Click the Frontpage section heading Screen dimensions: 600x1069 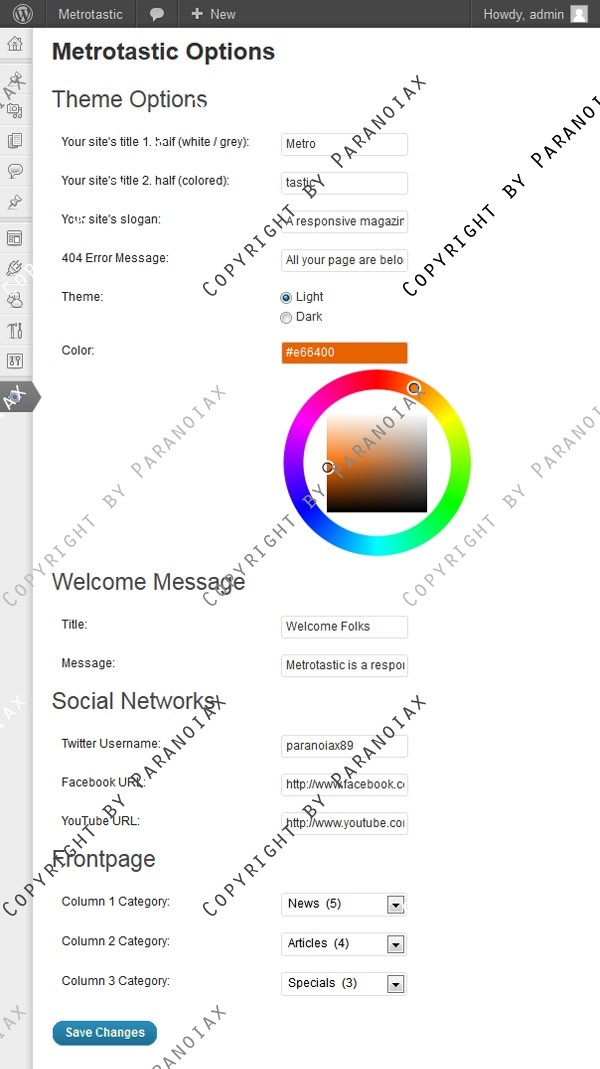pos(104,859)
